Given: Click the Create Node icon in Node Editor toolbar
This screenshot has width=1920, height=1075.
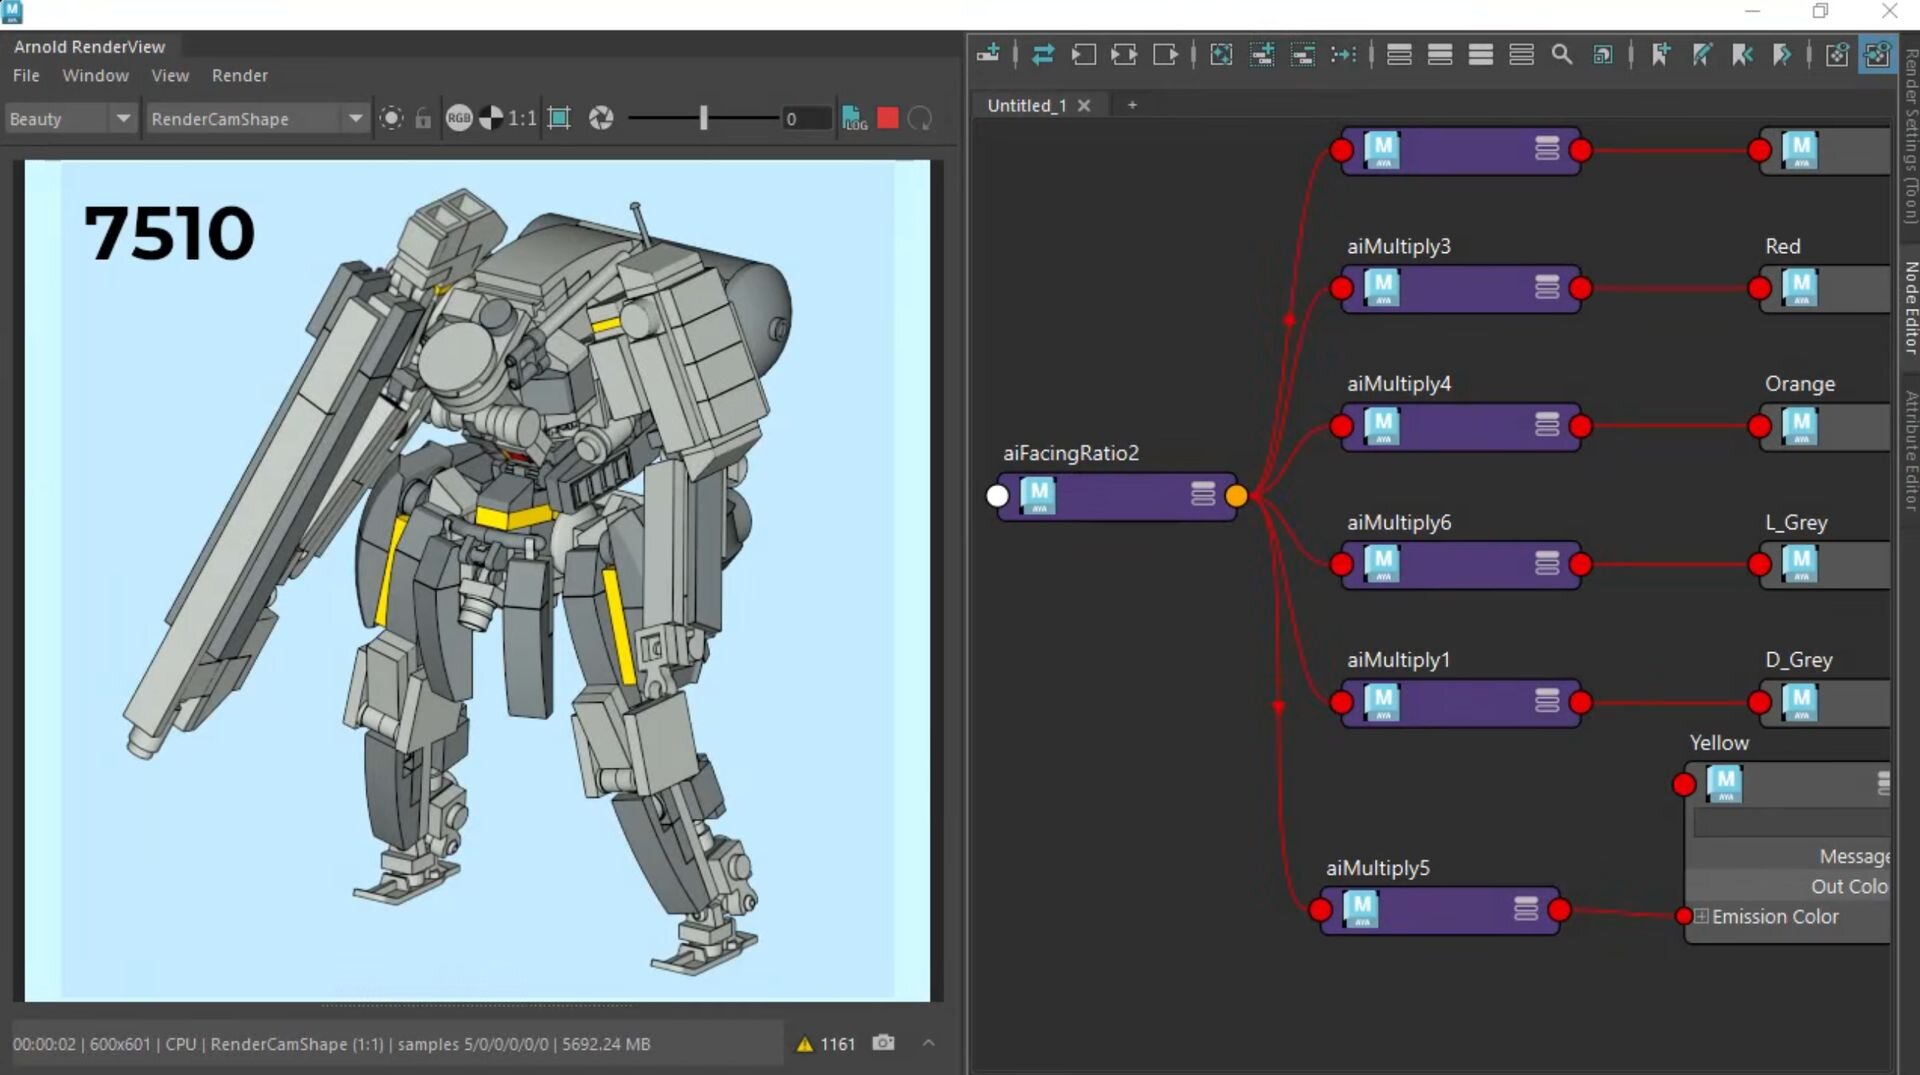Looking at the screenshot, I should point(988,55).
